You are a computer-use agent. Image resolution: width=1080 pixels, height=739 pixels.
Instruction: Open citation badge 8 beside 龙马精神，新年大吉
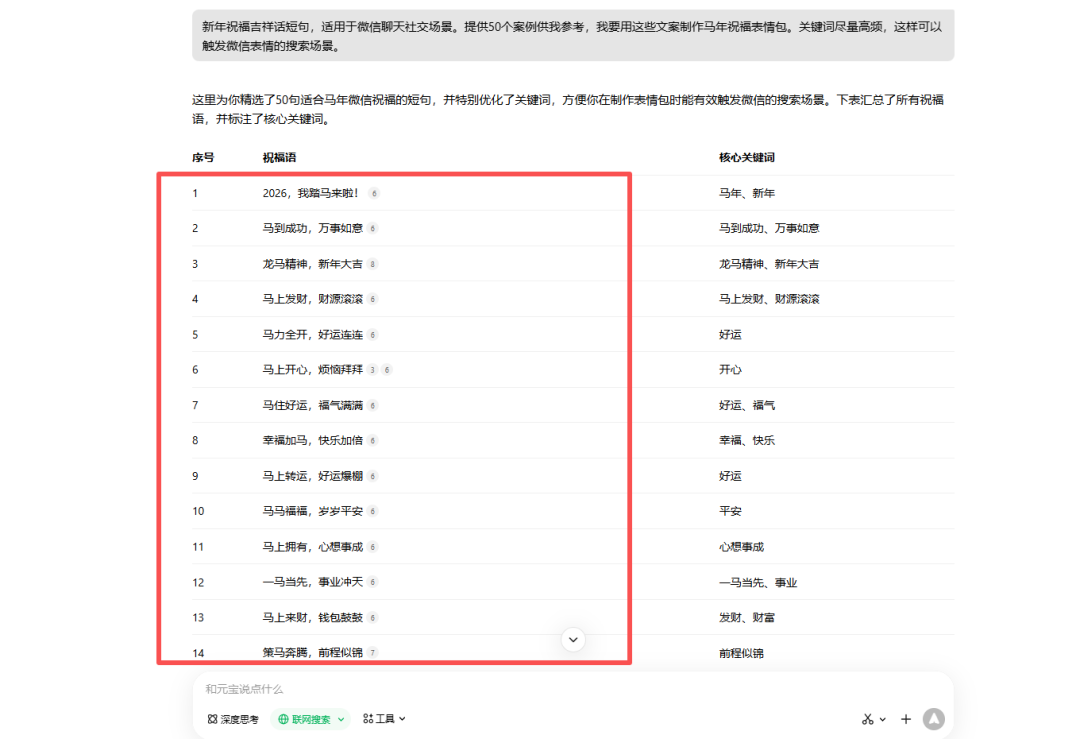pos(373,264)
